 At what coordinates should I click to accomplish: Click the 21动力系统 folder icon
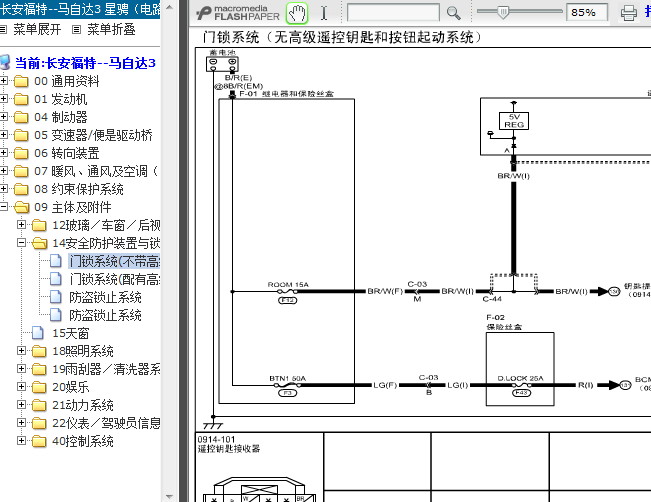[x=39, y=405]
